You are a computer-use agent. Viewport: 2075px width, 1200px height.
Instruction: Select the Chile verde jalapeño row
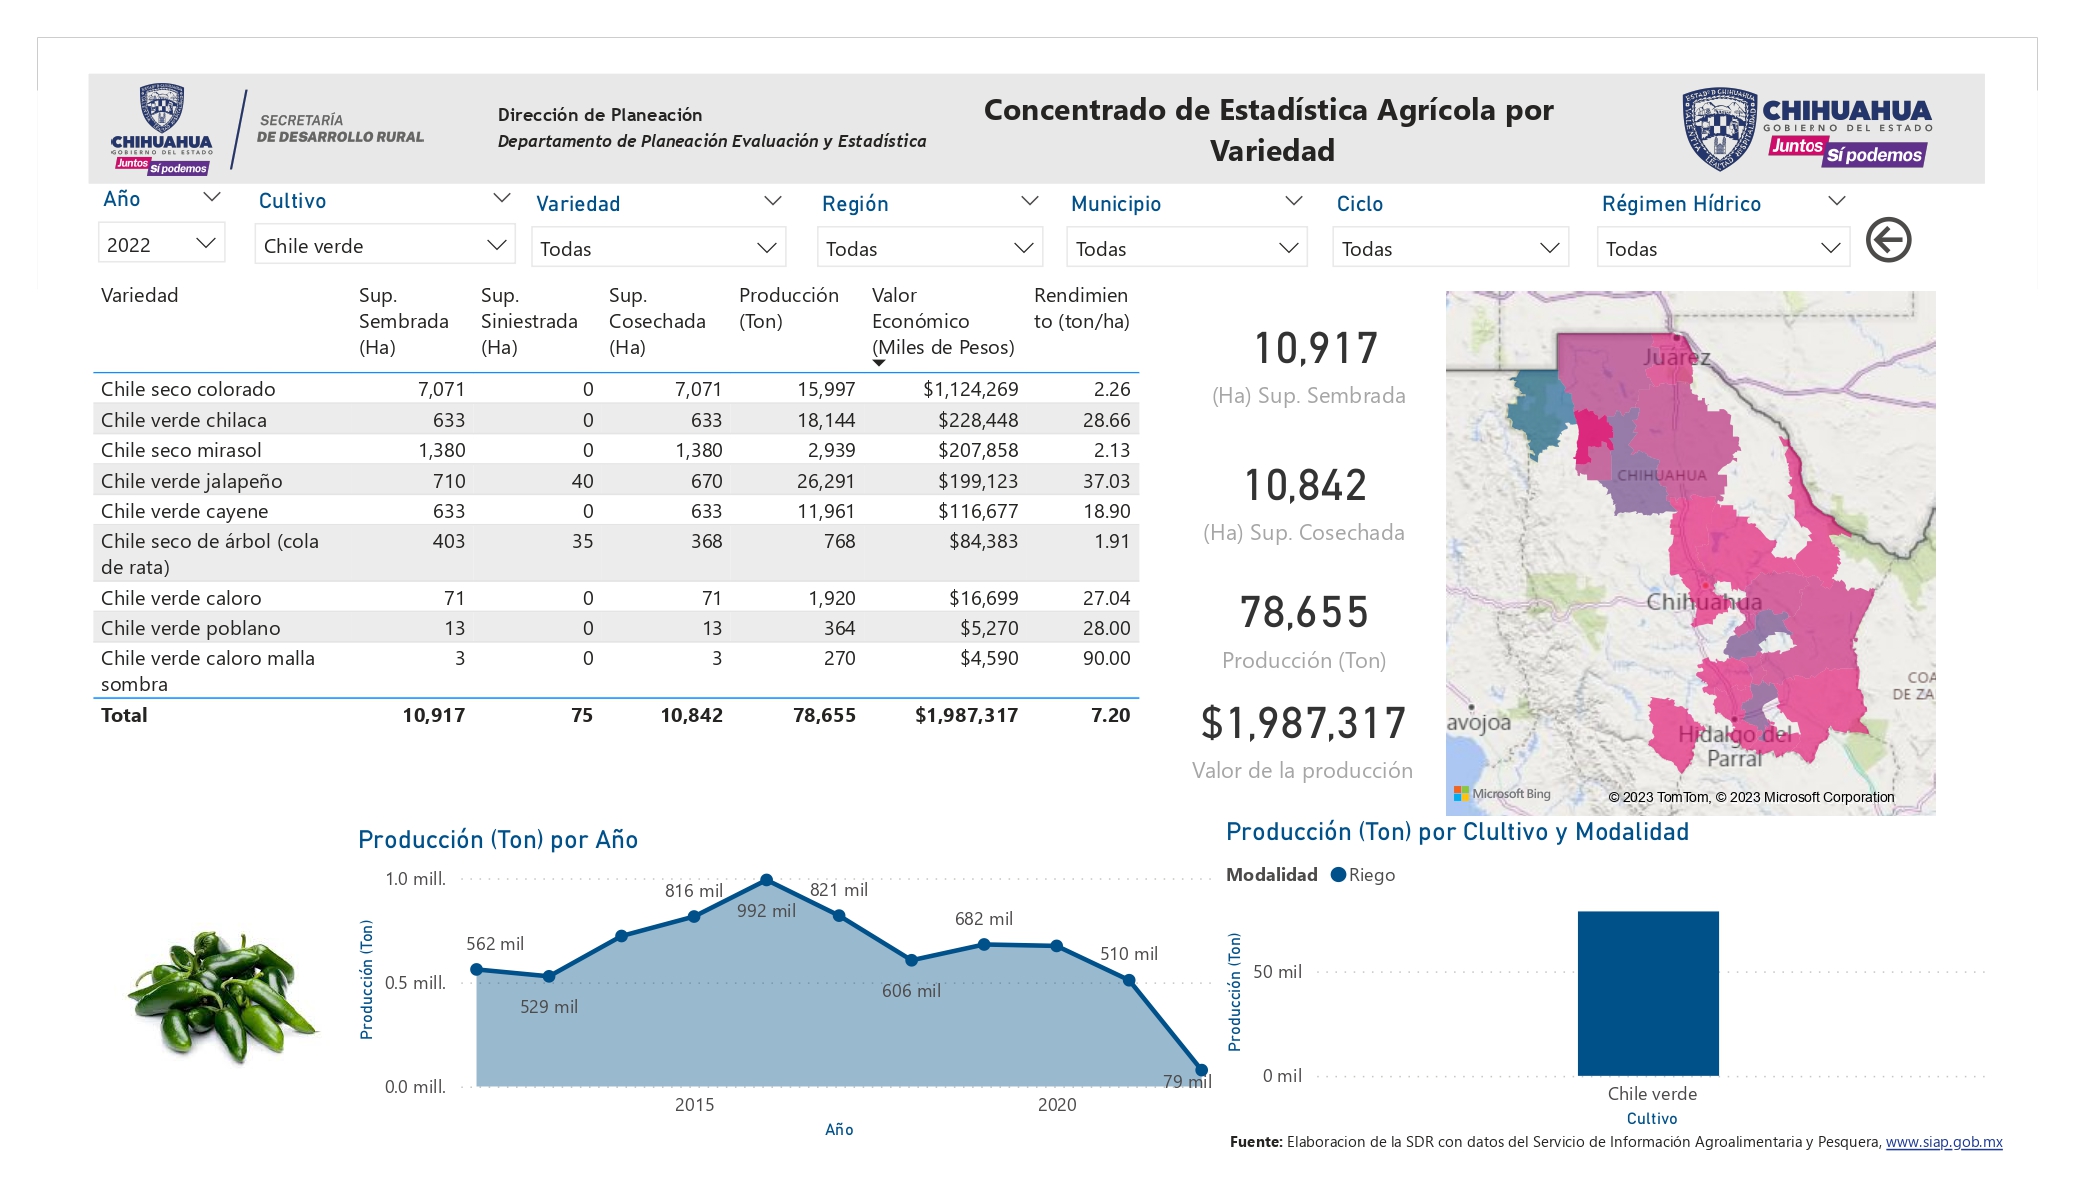(x=616, y=481)
